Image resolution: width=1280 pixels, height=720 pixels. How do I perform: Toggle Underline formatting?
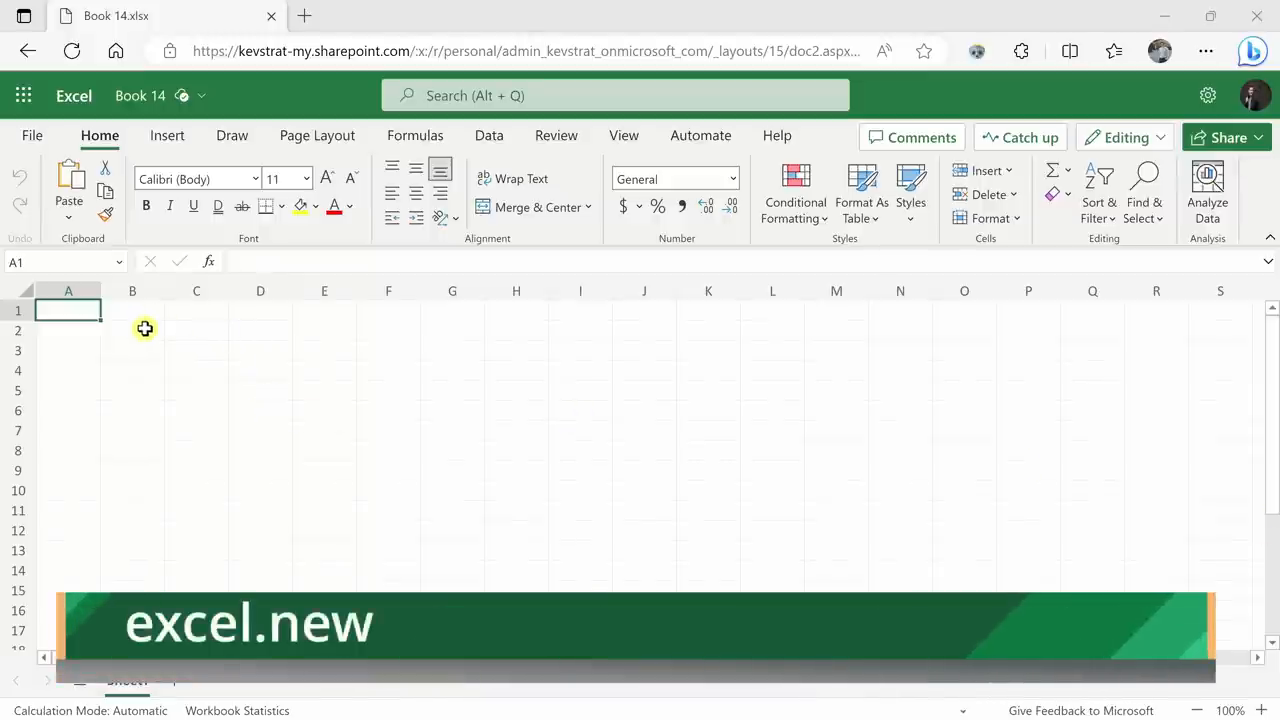tap(194, 206)
